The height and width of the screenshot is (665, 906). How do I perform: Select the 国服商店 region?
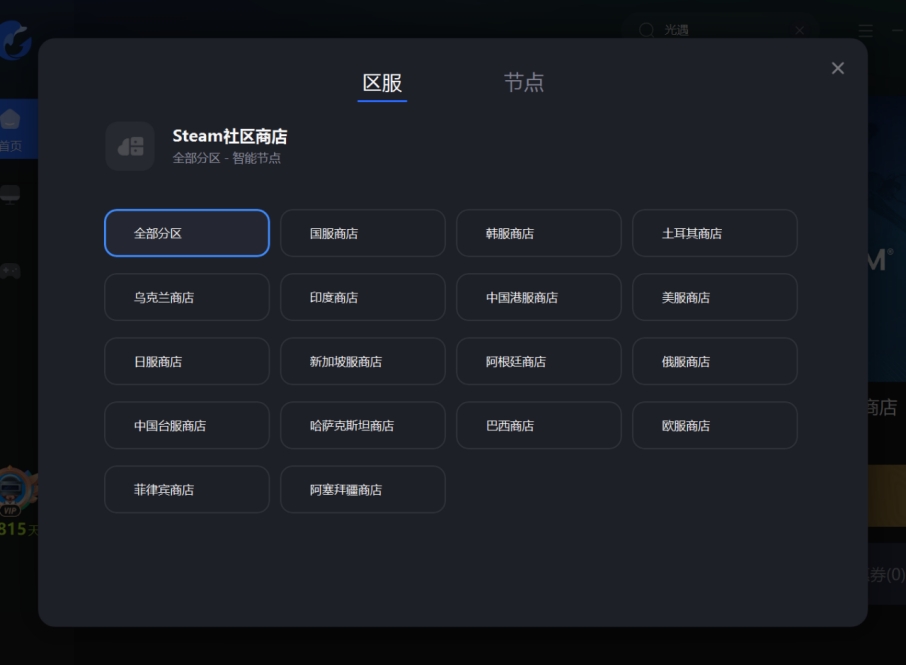(362, 233)
